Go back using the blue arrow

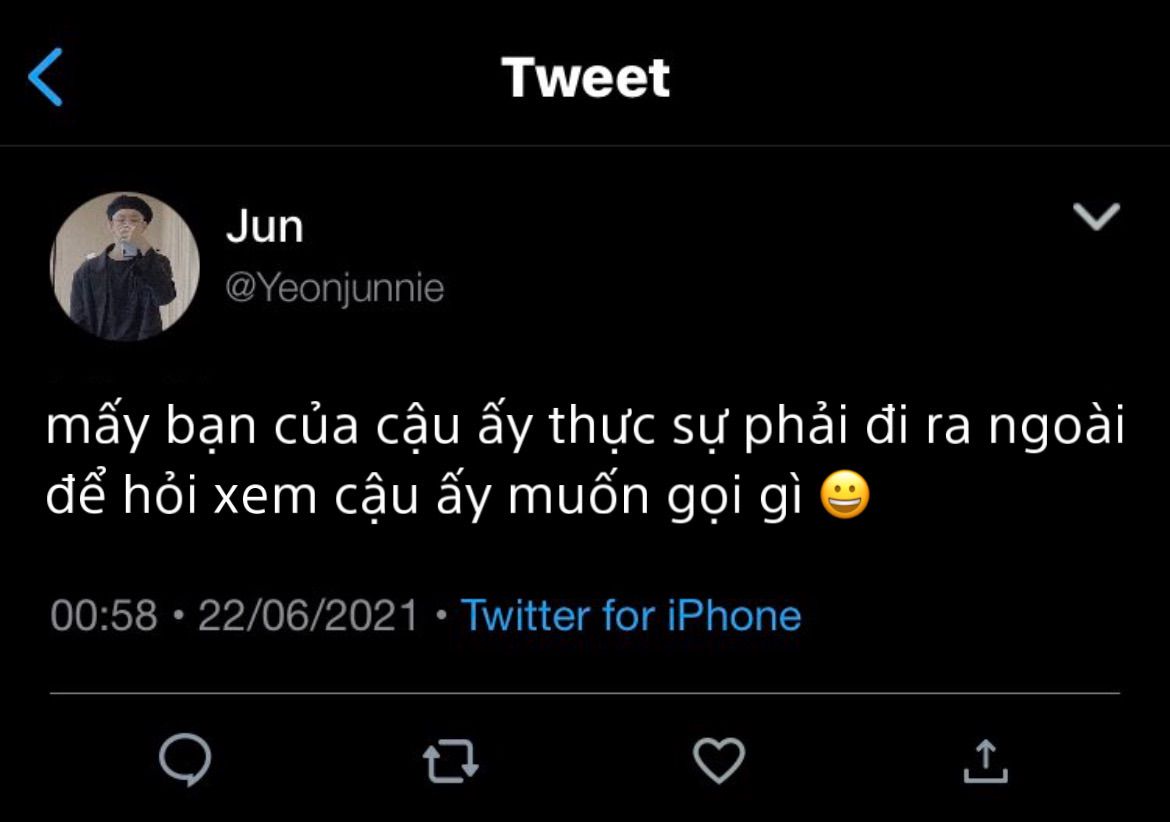45,77
